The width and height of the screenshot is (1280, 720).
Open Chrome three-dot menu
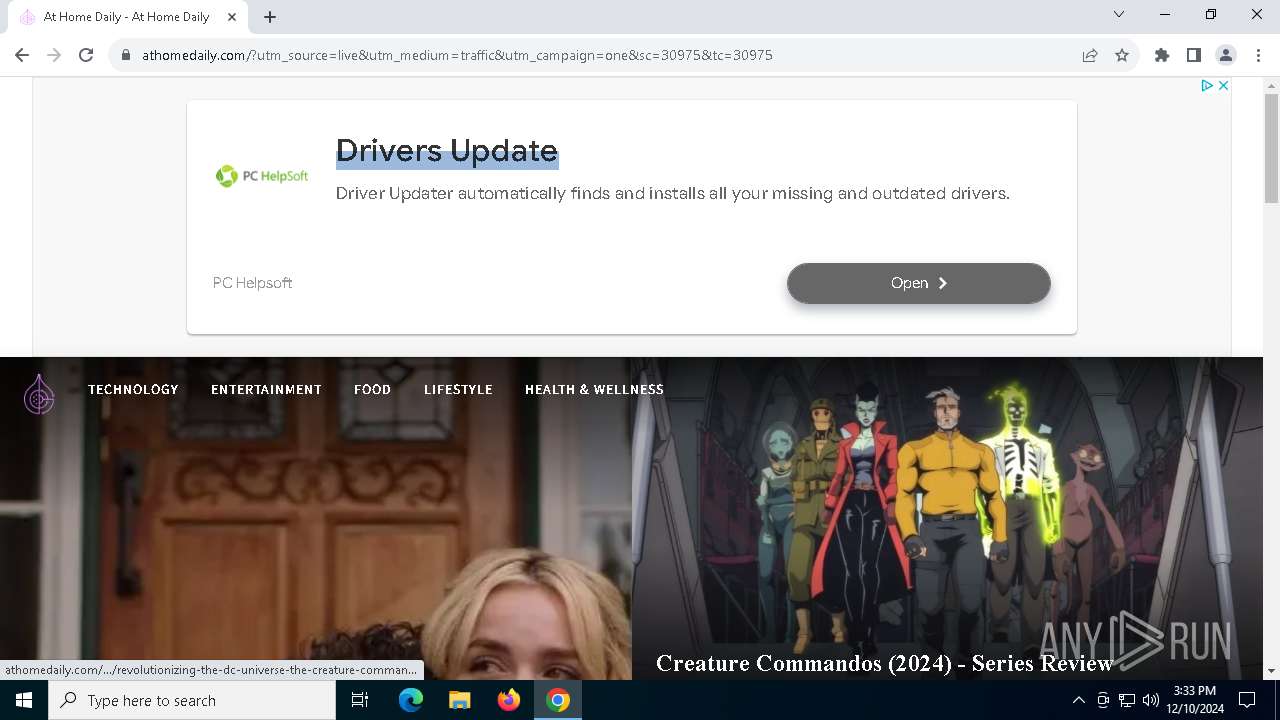pos(1258,55)
